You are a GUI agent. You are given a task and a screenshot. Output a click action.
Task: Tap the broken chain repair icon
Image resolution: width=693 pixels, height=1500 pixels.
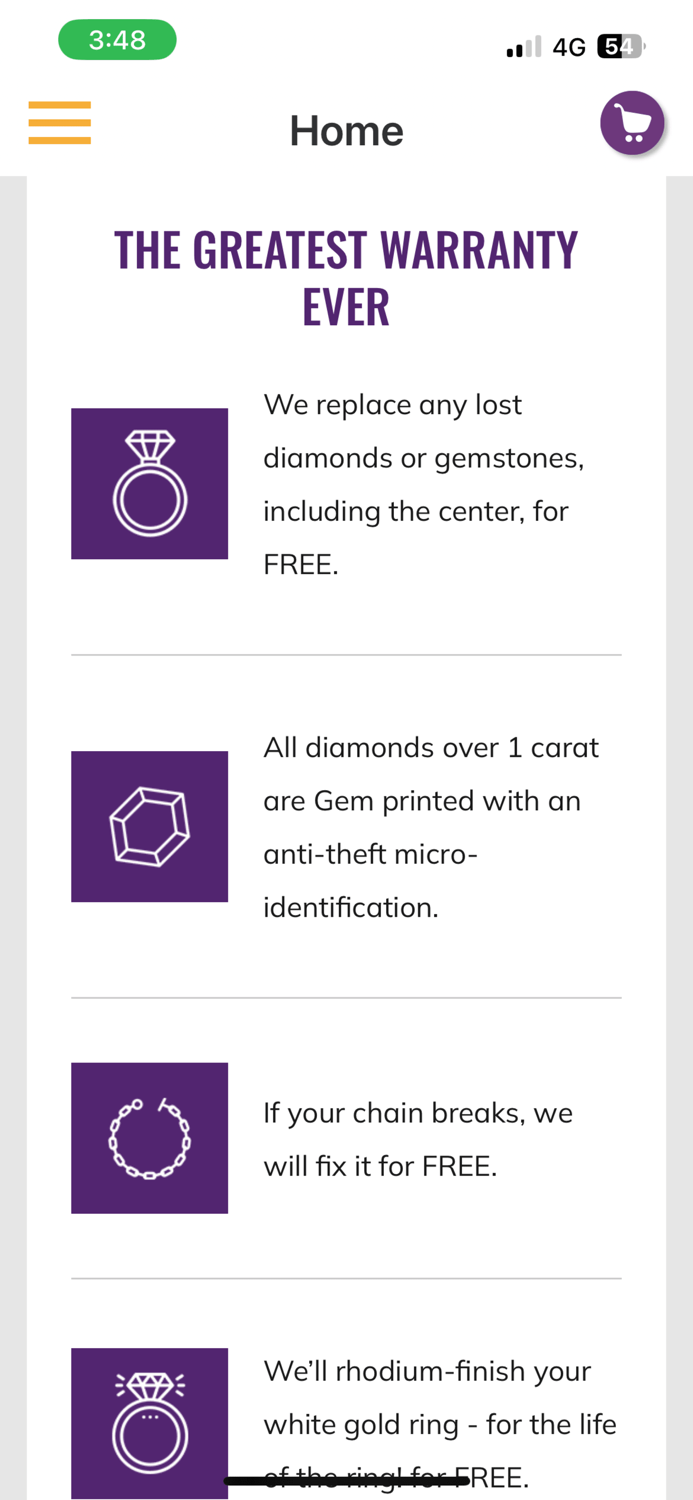click(149, 1137)
